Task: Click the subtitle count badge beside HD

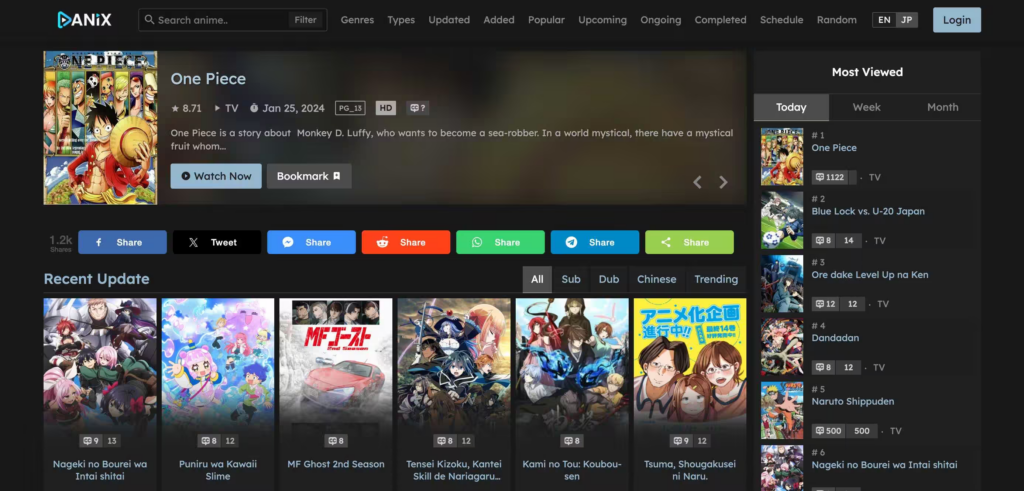Action: (417, 108)
